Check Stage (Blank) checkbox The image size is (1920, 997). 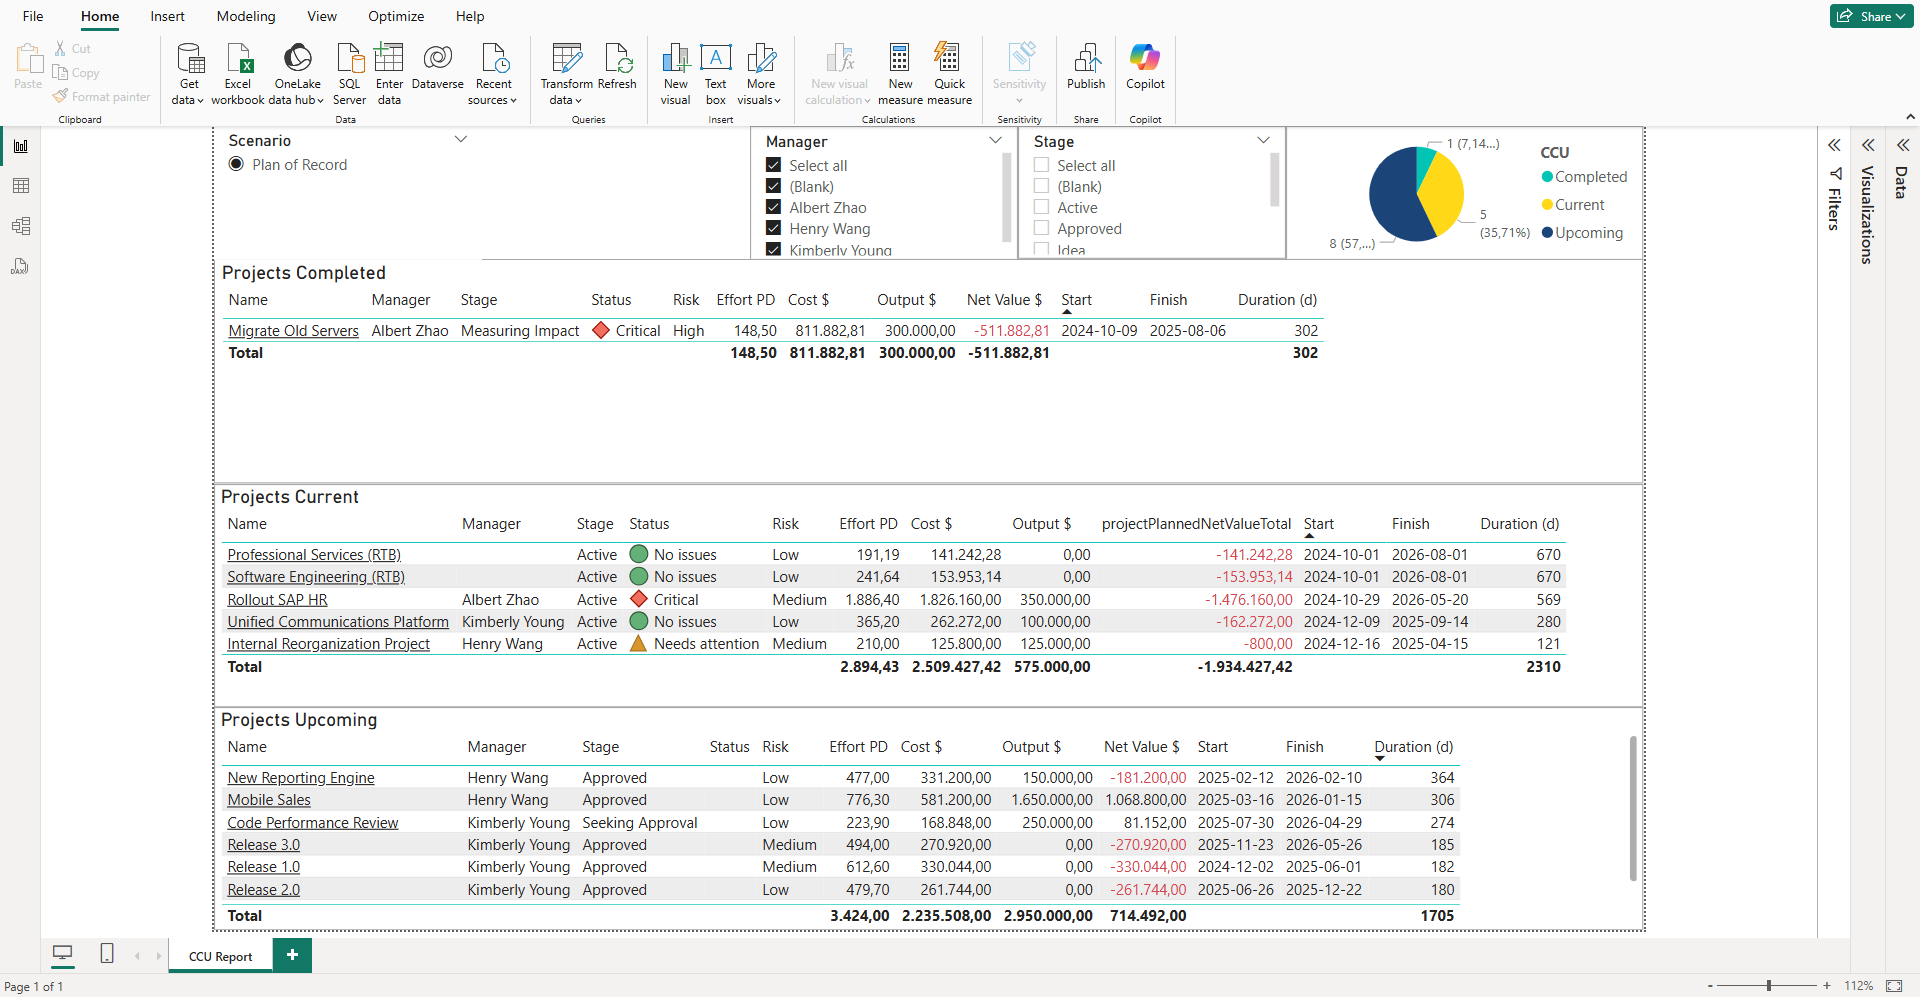tap(1041, 186)
